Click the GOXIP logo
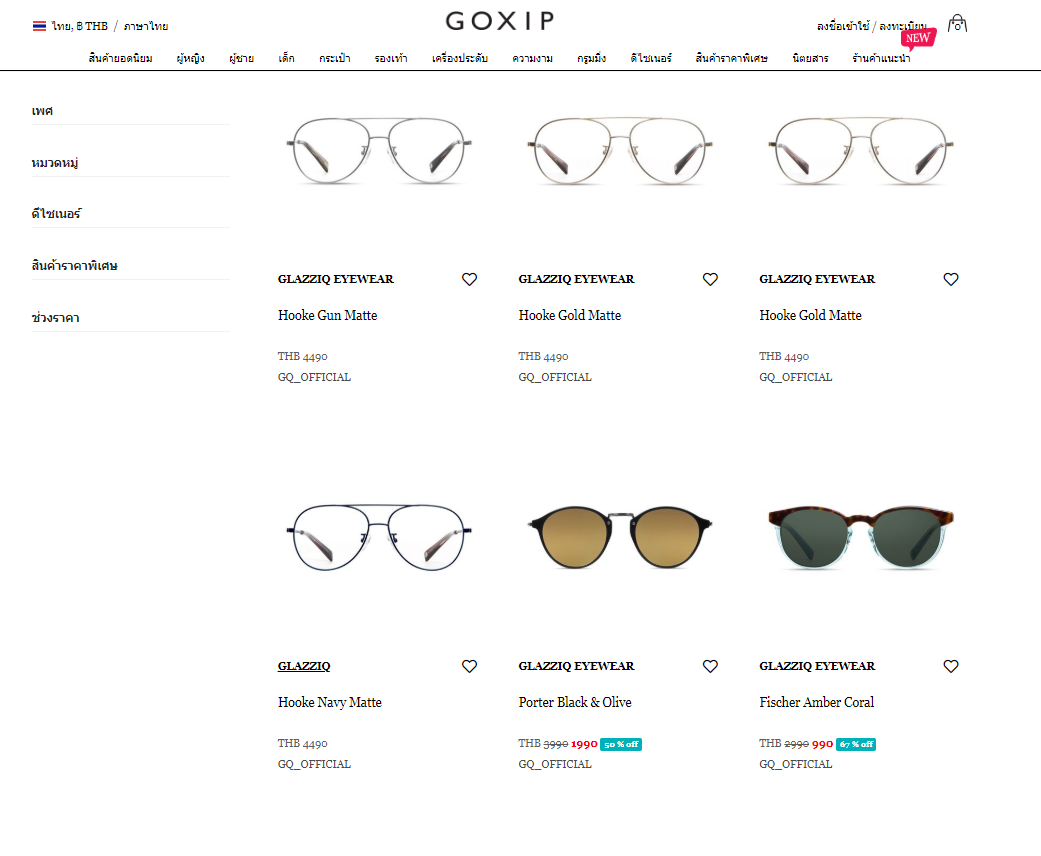 (500, 21)
